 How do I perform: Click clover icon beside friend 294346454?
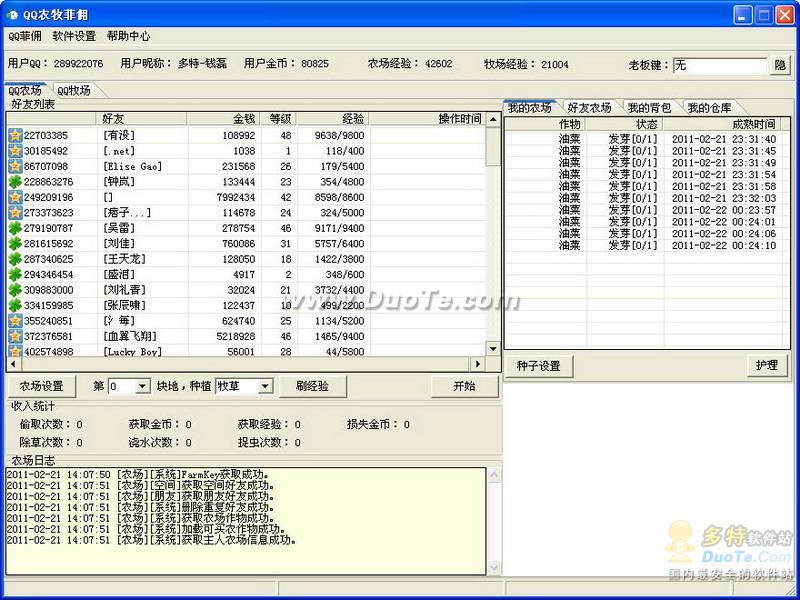tap(15, 274)
